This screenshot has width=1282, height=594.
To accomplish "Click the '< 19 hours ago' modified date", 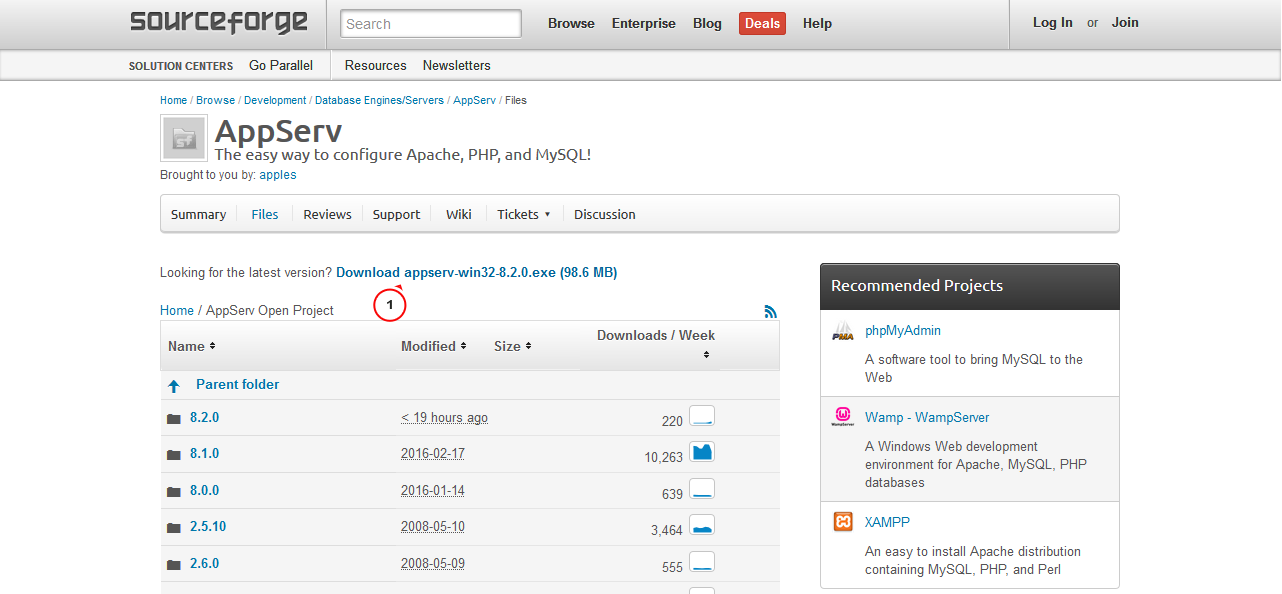I will [x=444, y=417].
